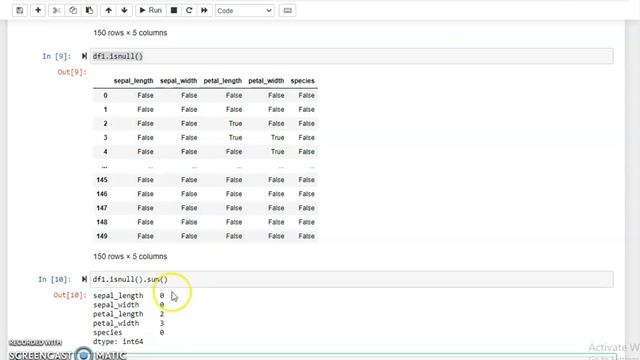Select the petal_length column header
Screen dimensions: 640x360
(222, 81)
